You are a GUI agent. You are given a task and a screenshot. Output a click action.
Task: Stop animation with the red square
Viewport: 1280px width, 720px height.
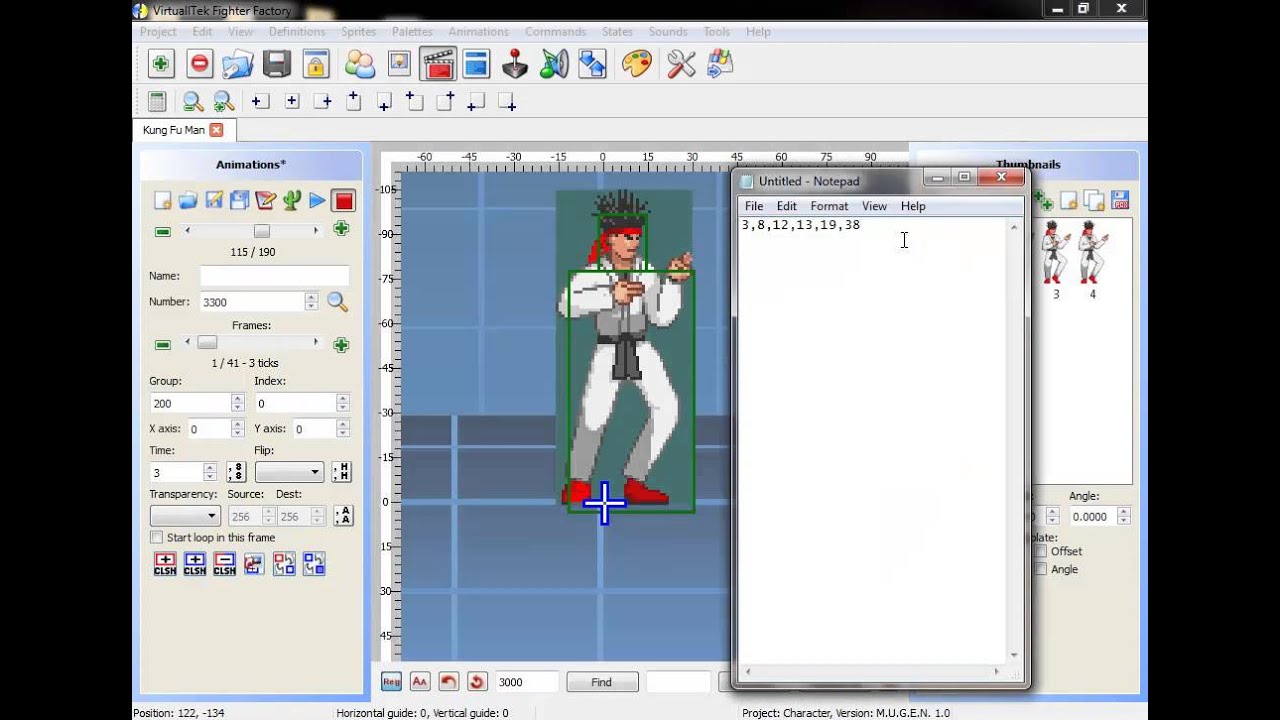343,201
